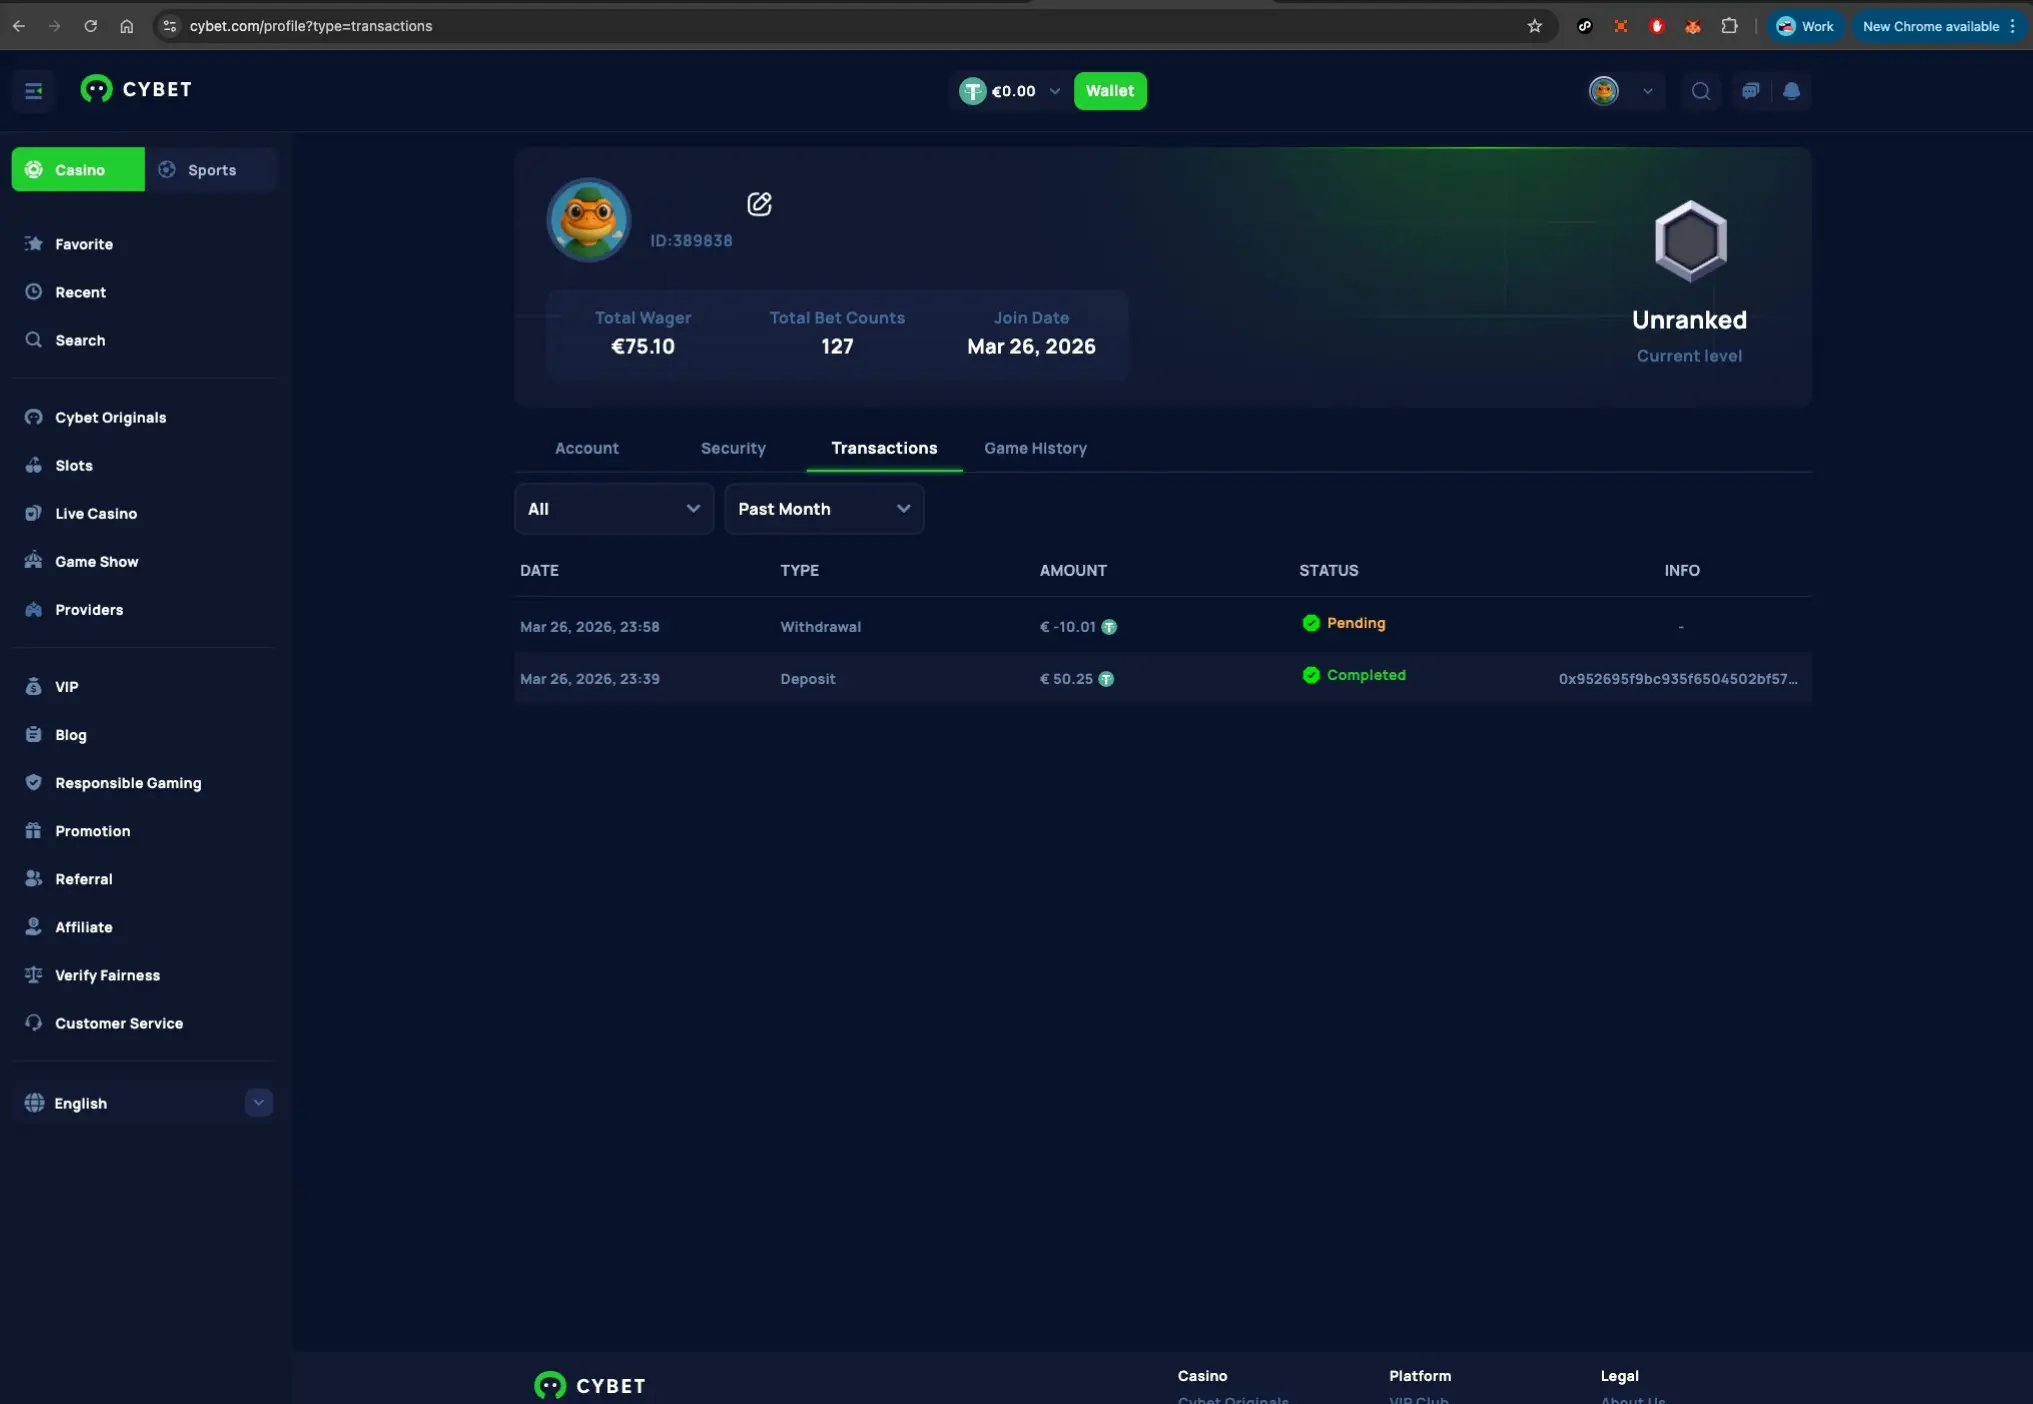Select the Transactions tab

click(884, 447)
